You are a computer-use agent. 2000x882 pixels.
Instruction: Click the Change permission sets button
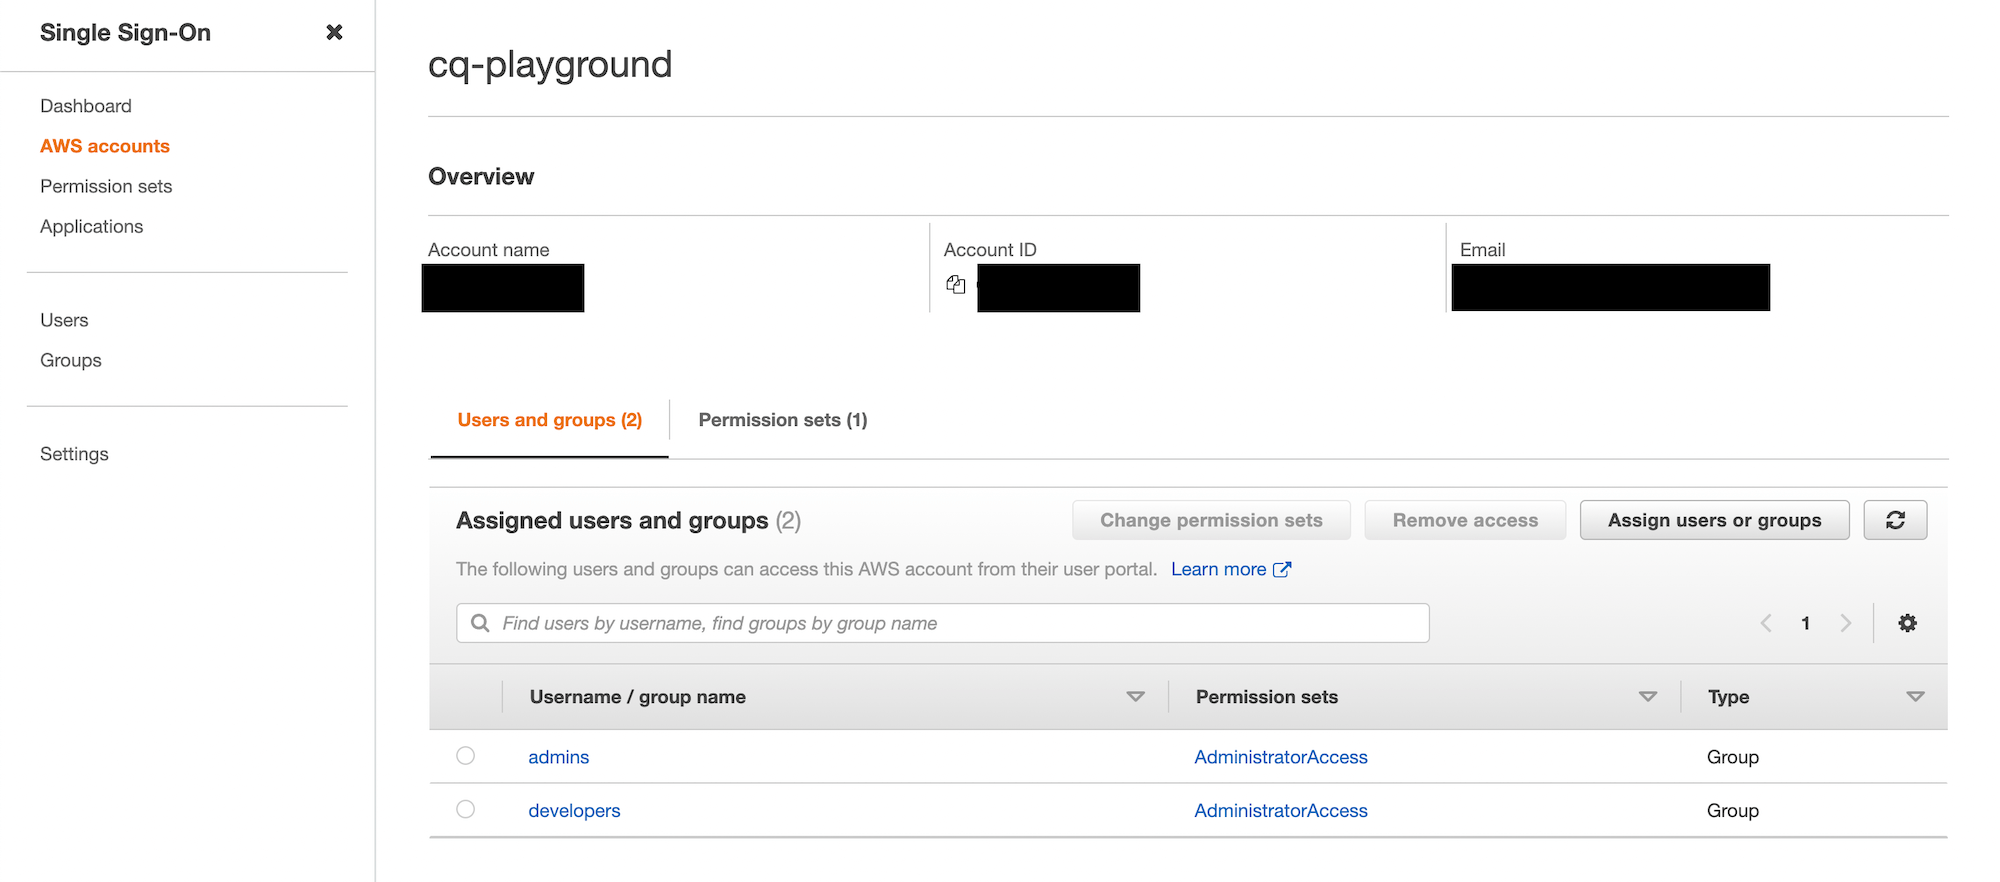tap(1211, 520)
